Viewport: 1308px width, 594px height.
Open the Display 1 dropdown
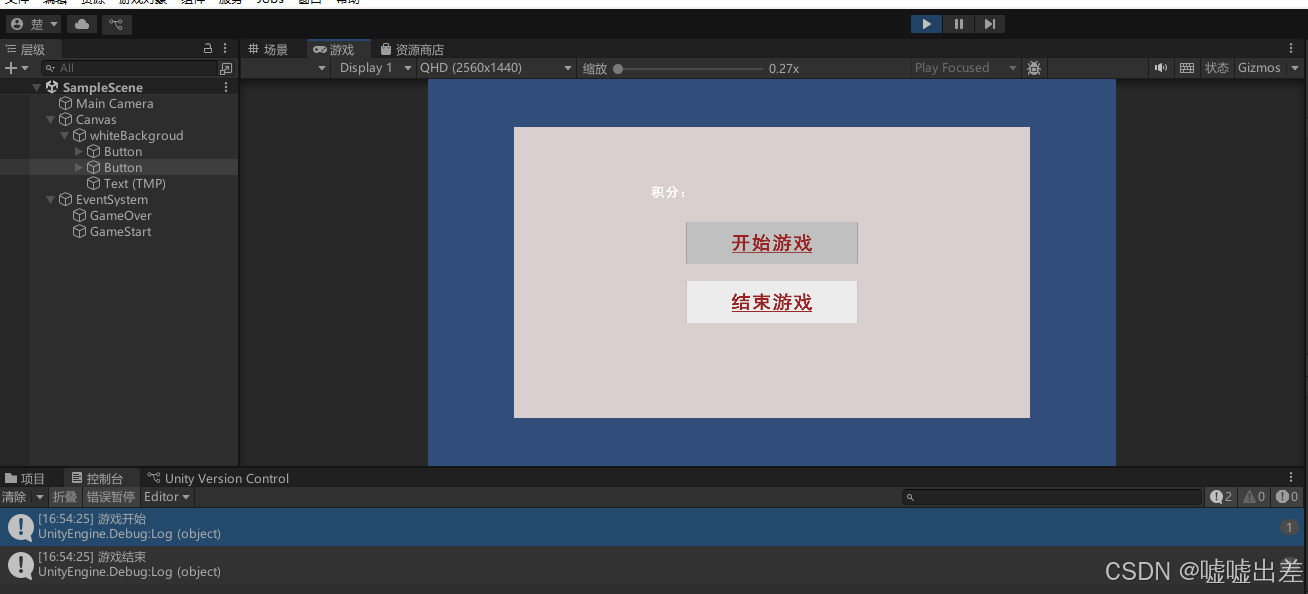tap(375, 68)
